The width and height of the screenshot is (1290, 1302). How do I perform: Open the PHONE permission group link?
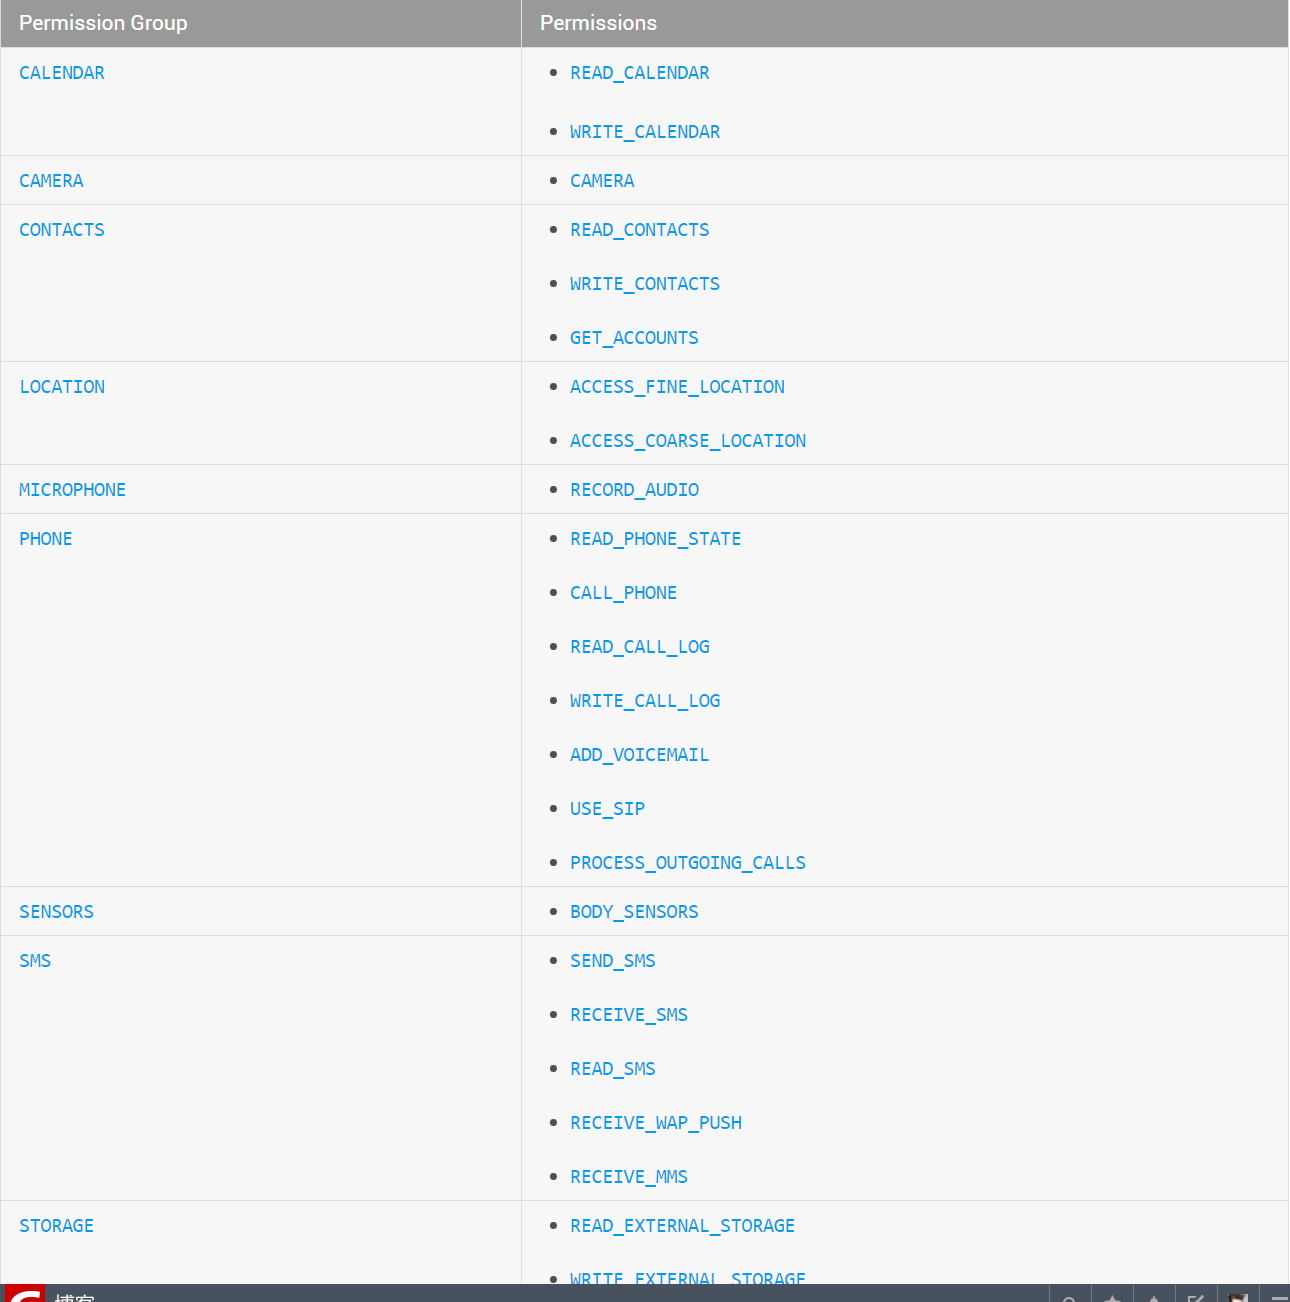click(46, 539)
